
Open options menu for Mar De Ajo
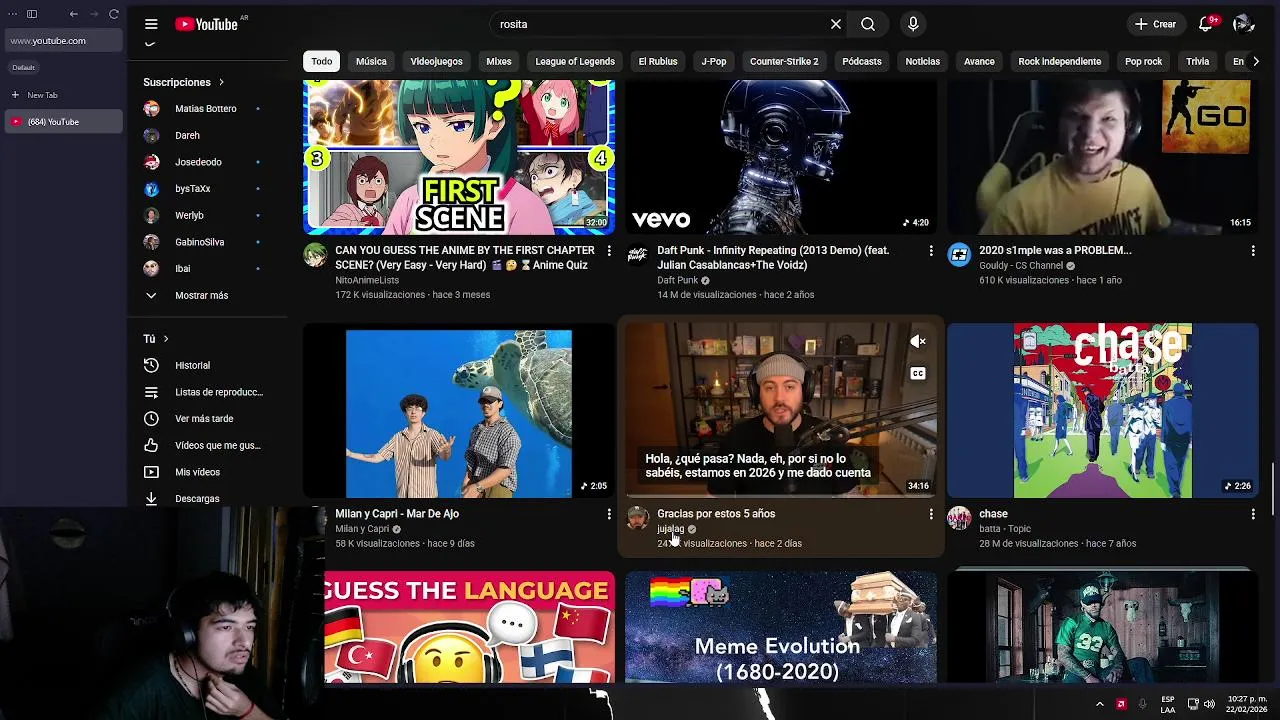[609, 514]
